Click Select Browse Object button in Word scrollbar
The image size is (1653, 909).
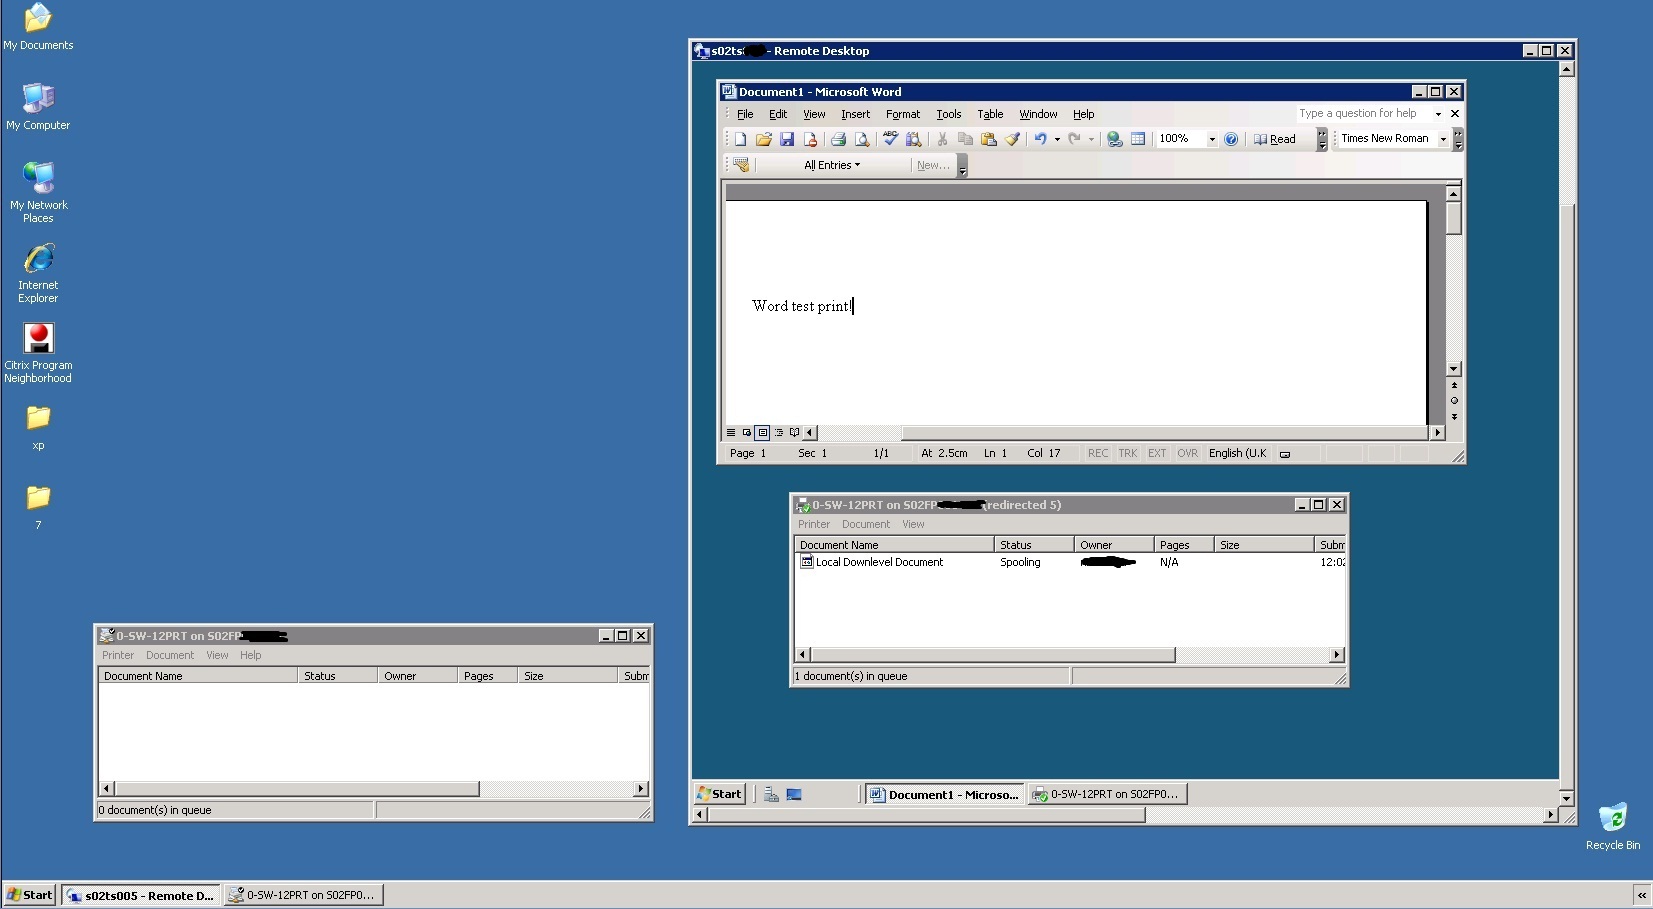point(1454,401)
